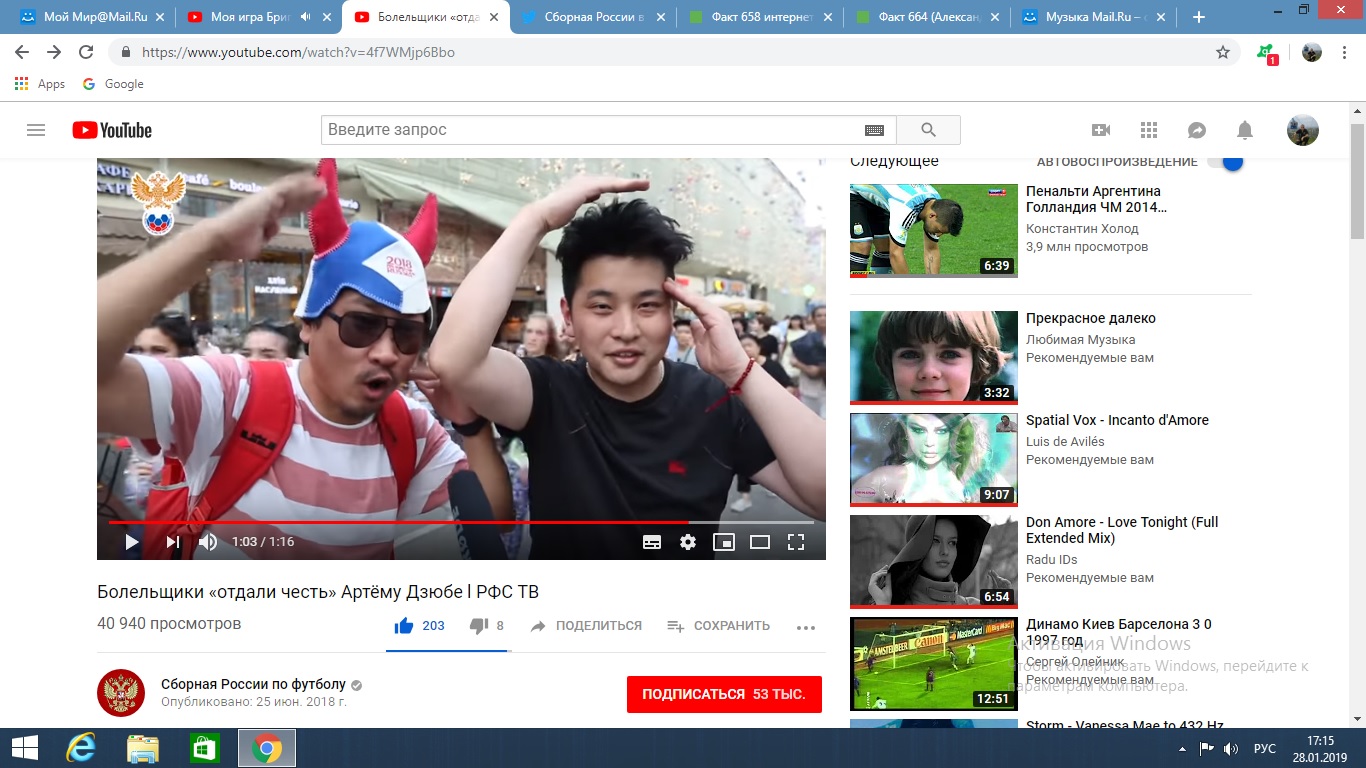This screenshot has width=1366, height=768.
Task: Skip to the next video
Action: [x=173, y=542]
